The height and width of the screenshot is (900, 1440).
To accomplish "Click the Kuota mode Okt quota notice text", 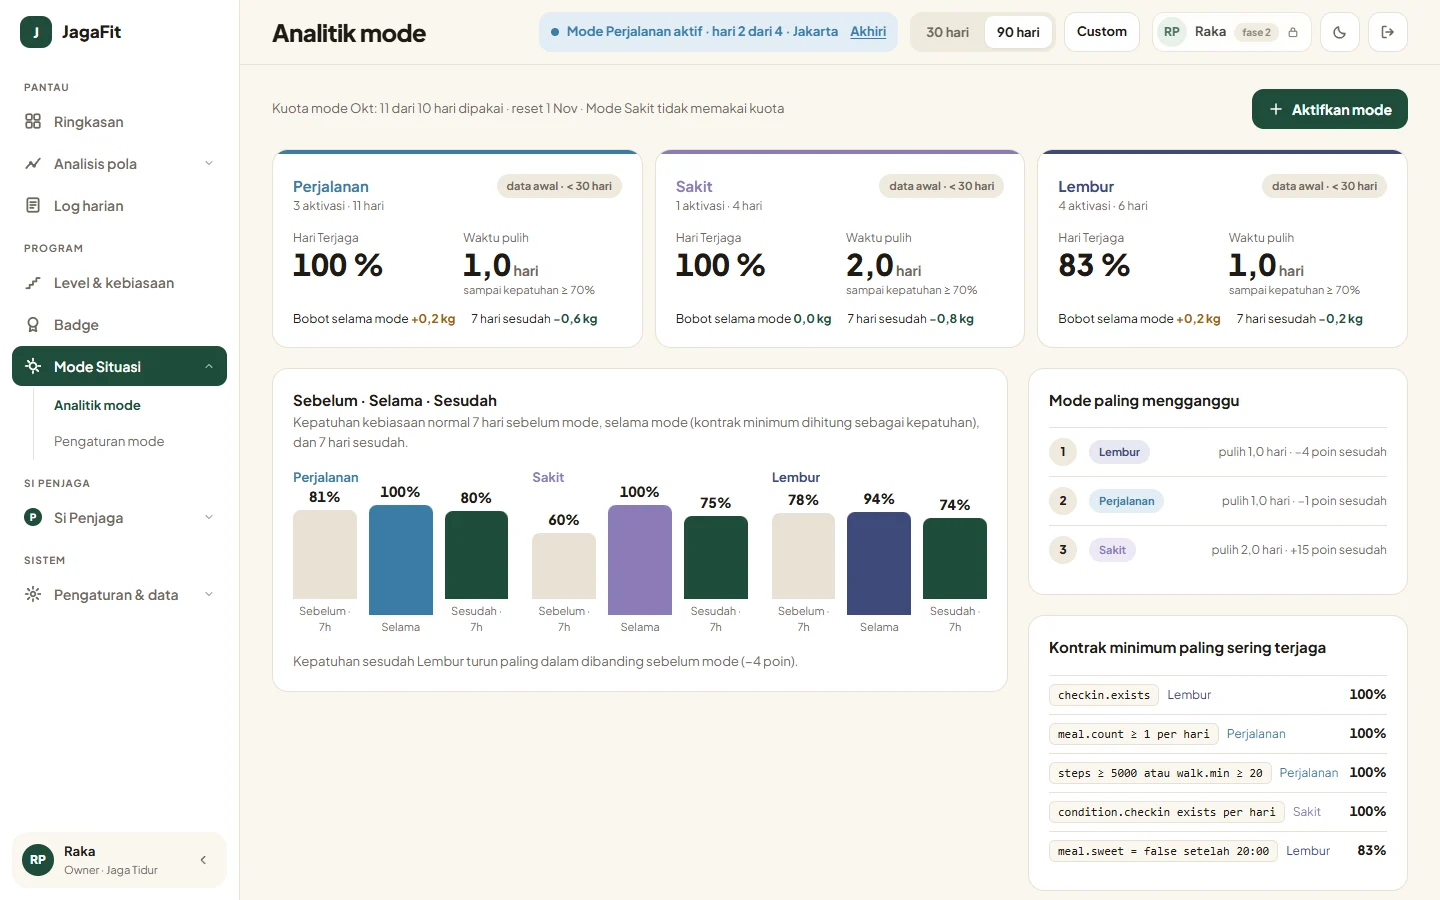I will pyautogui.click(x=528, y=109).
